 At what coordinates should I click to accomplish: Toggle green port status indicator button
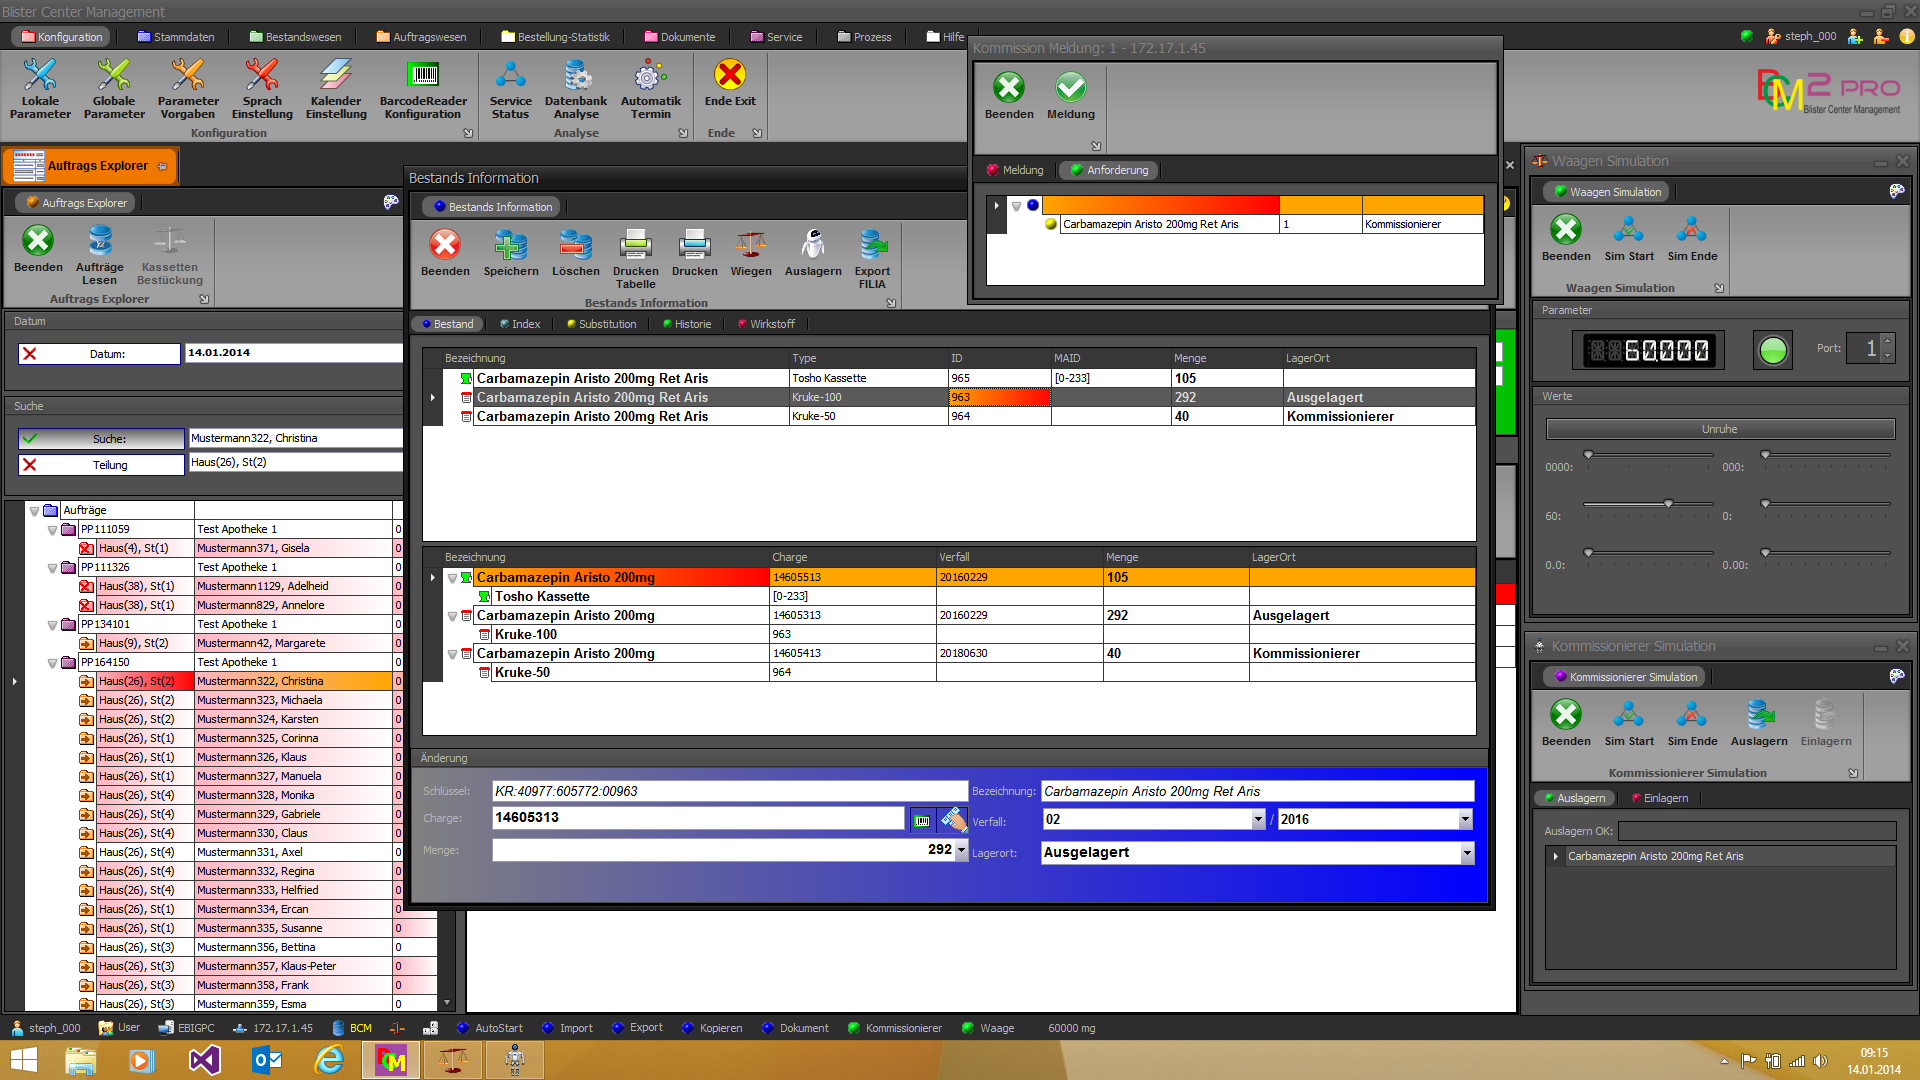click(1772, 350)
